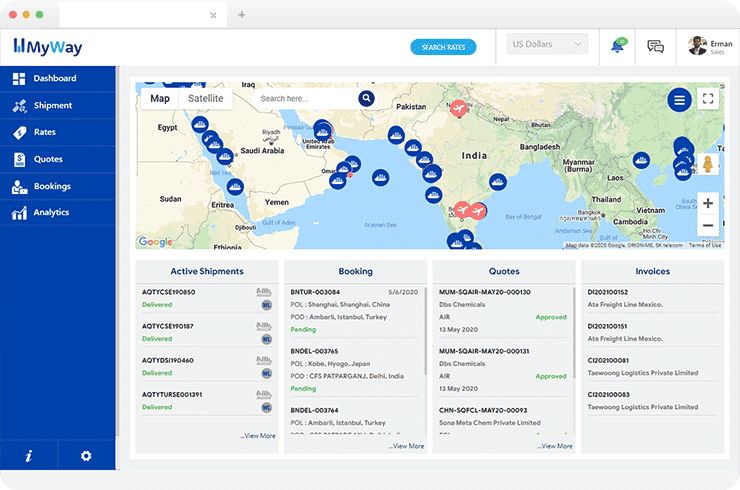740x490 pixels.
Task: Close the current browser tab
Action: (213, 16)
